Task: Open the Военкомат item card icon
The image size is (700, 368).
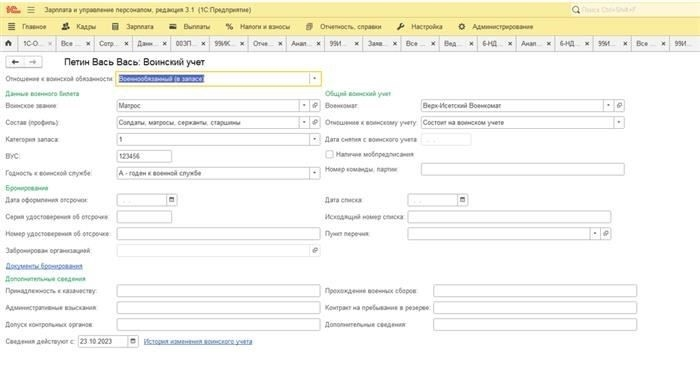Action: point(619,105)
